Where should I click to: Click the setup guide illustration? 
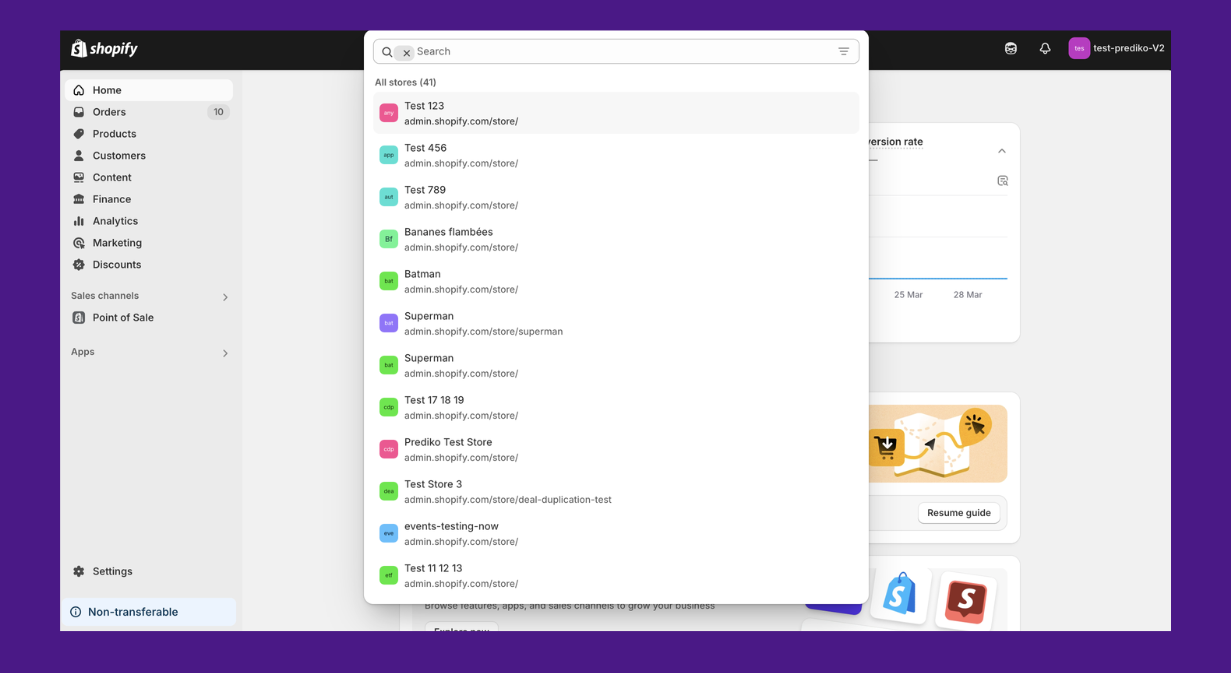click(938, 443)
